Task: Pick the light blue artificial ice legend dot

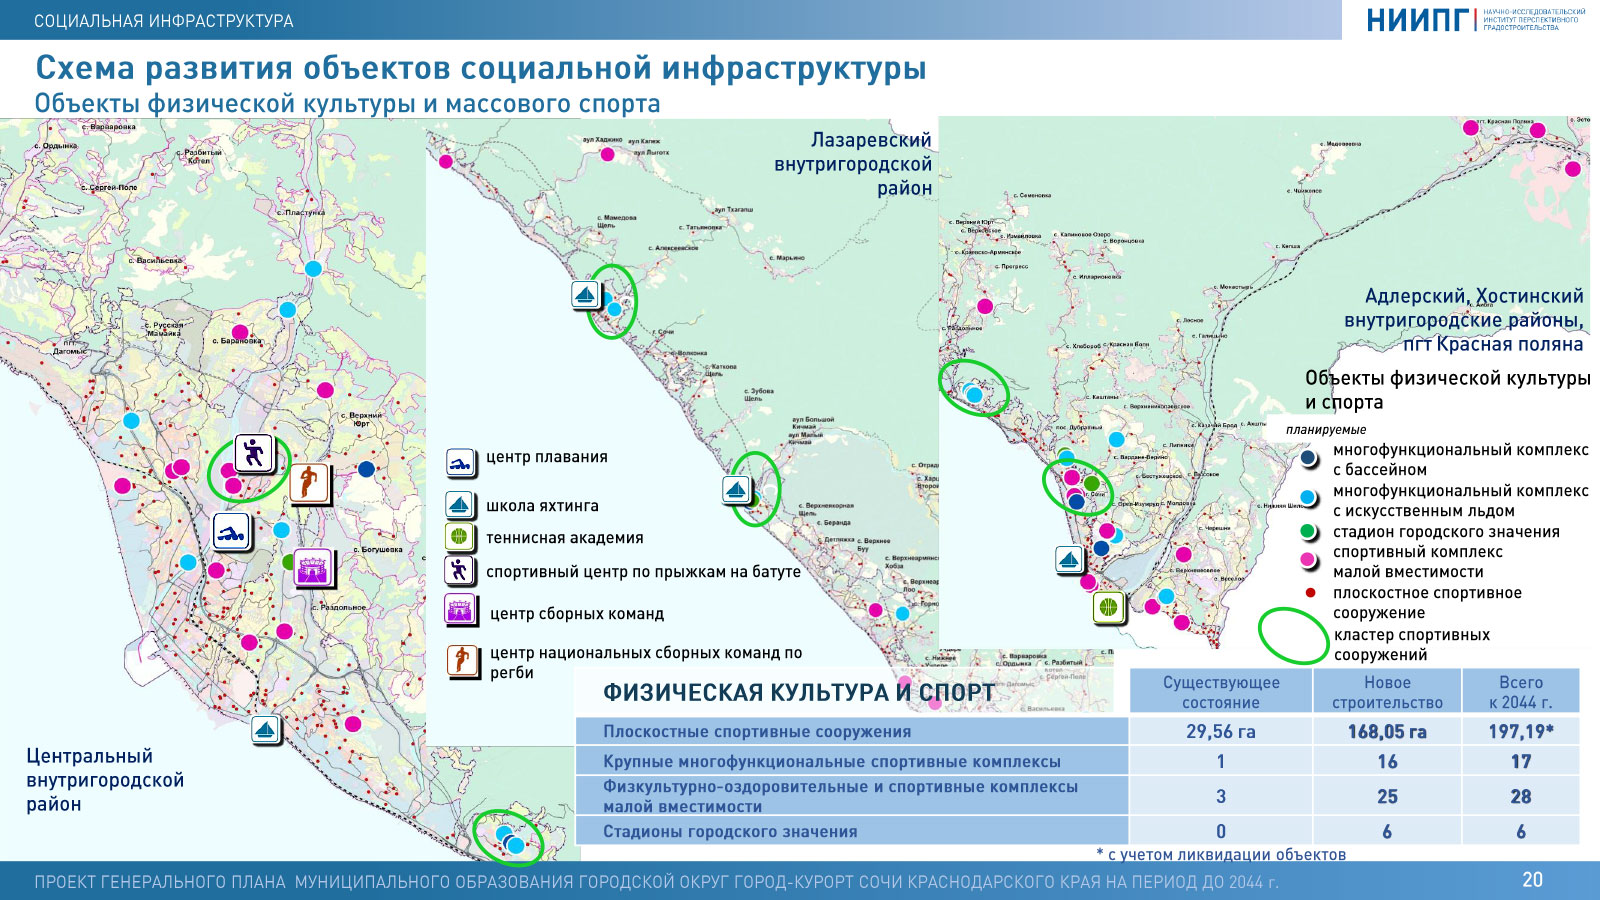Action: pos(1308,497)
